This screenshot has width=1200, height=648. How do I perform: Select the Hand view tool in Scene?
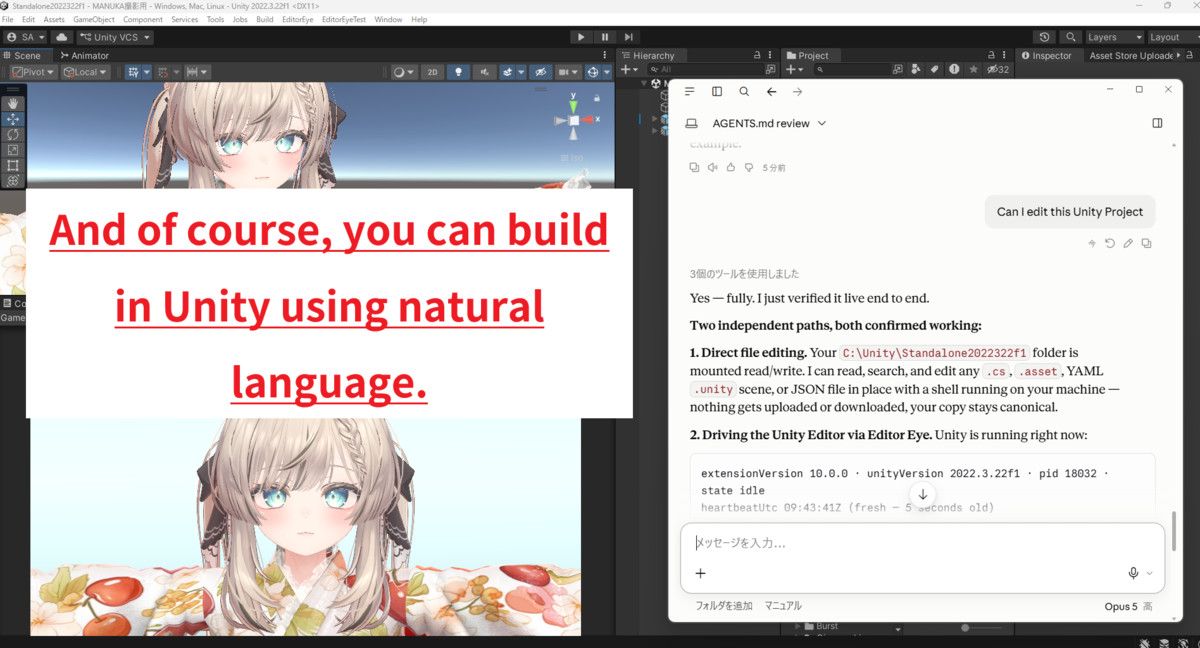[13, 104]
